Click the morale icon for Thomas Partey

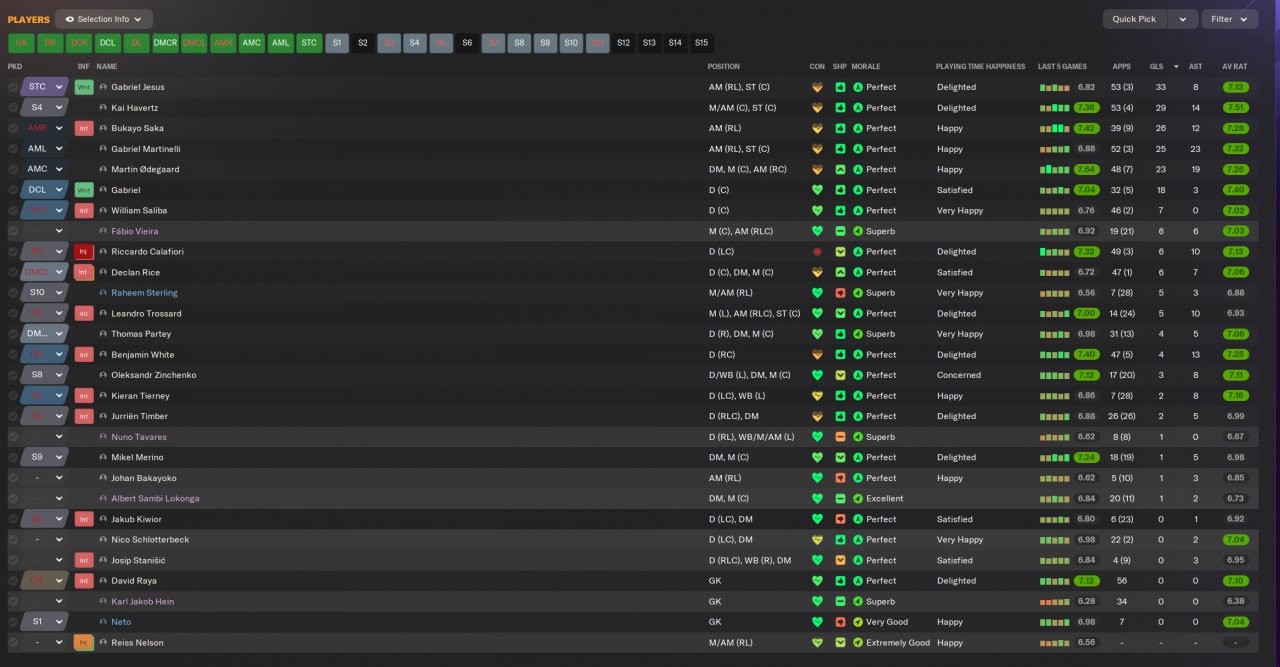pyautogui.click(x=858, y=334)
